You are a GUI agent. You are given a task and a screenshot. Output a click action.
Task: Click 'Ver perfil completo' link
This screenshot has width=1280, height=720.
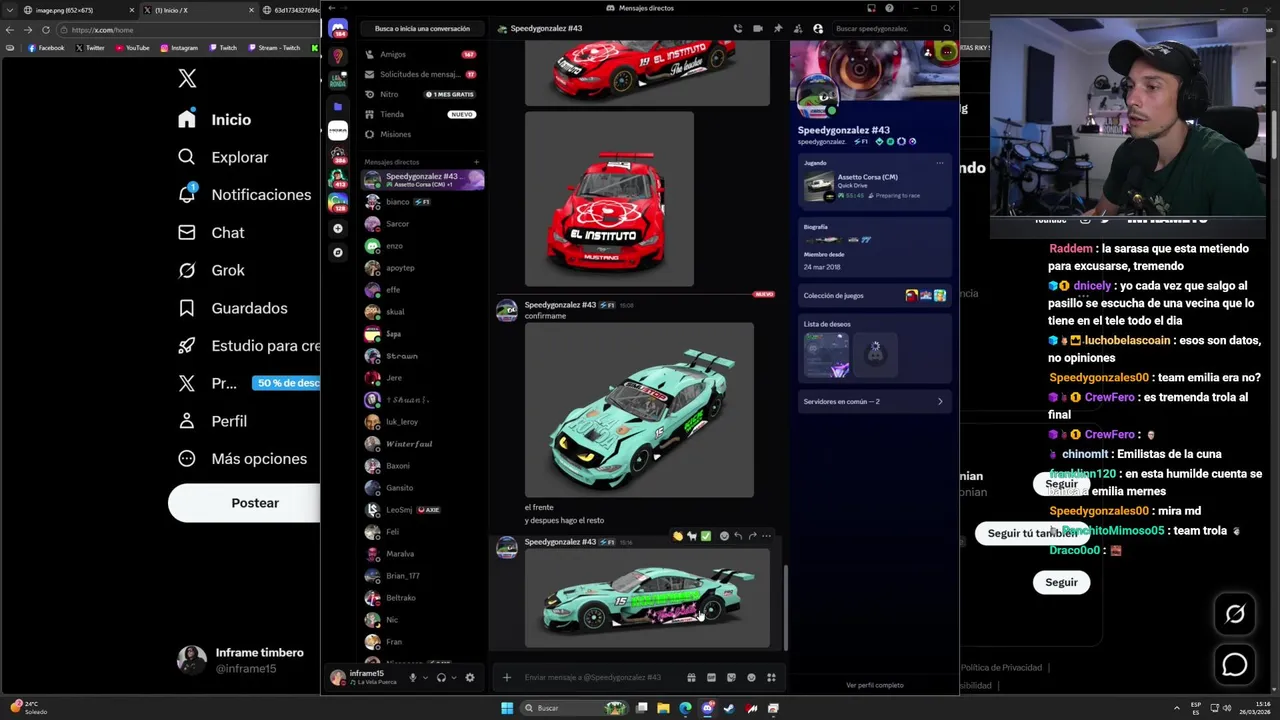[x=874, y=685]
